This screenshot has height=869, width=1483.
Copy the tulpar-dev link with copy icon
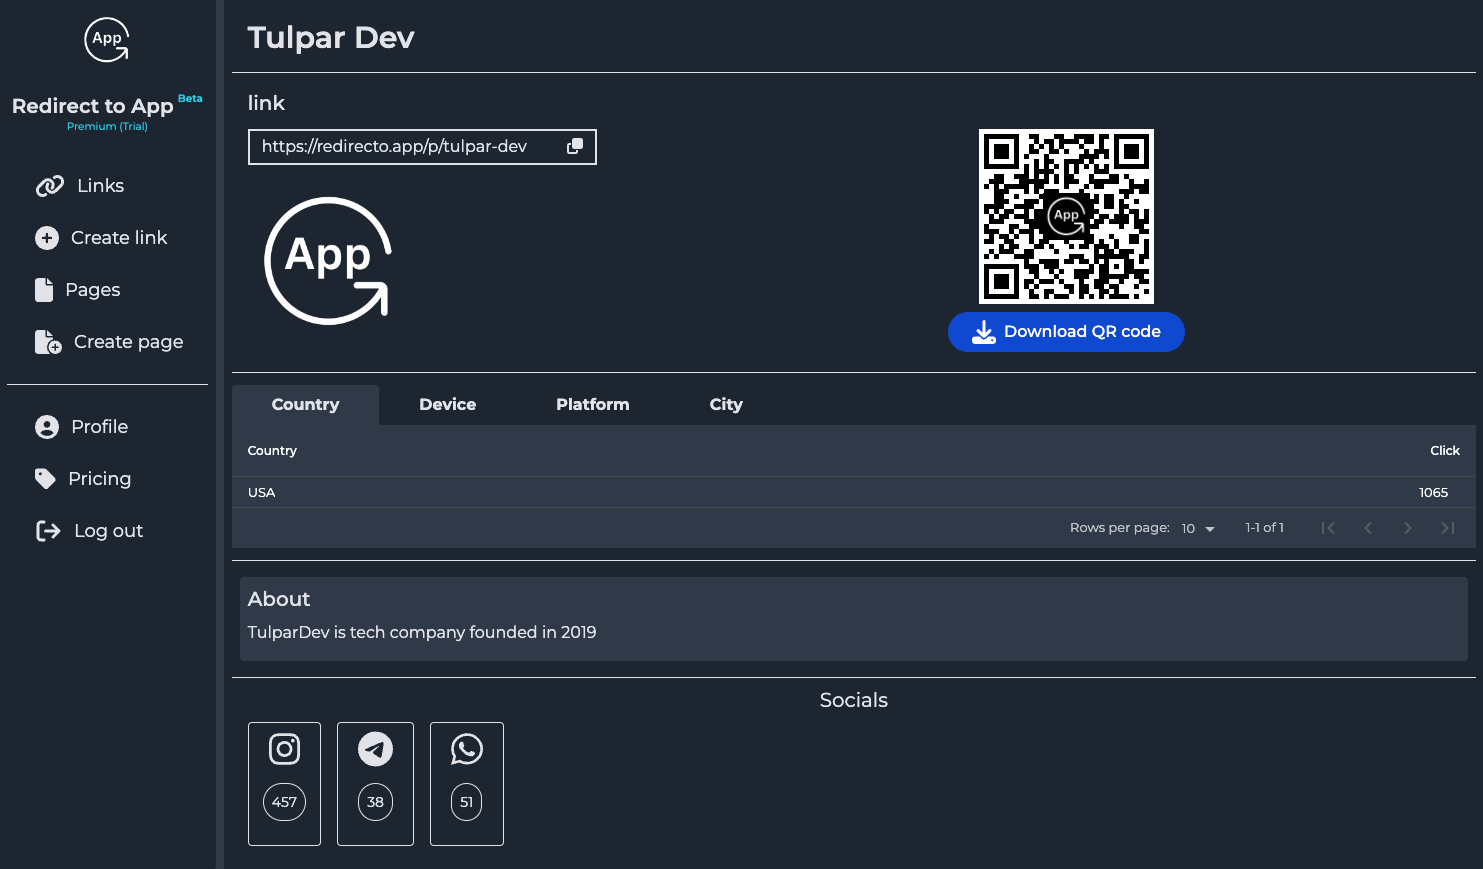coord(575,146)
